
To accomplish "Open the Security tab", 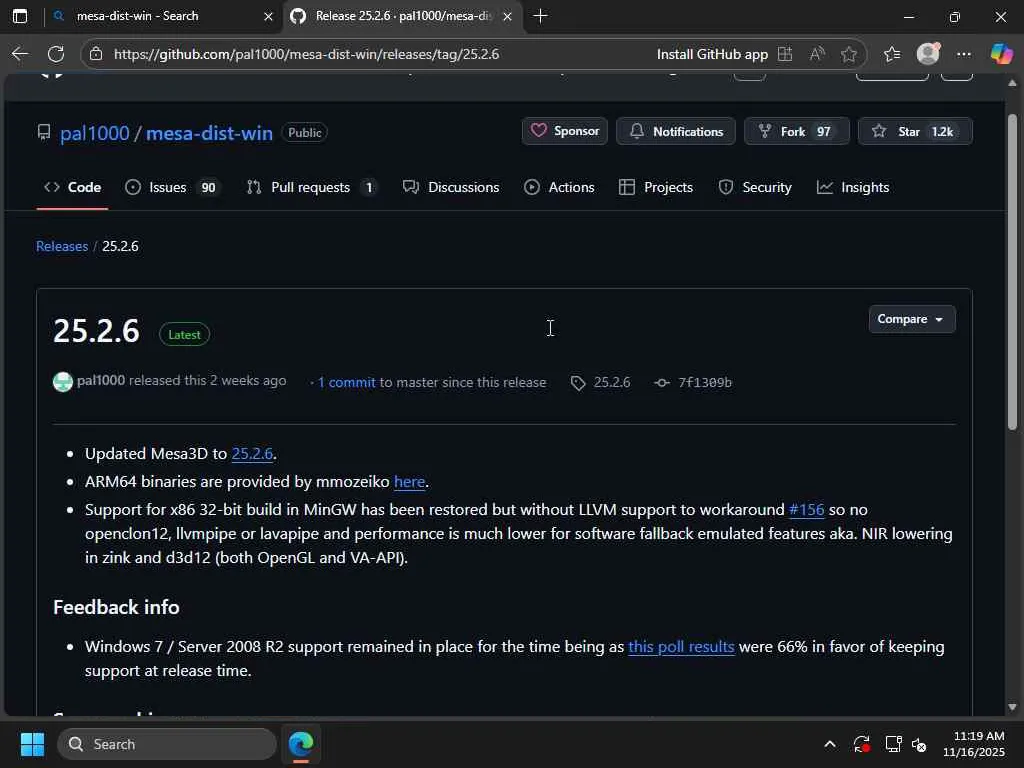I will coord(755,187).
